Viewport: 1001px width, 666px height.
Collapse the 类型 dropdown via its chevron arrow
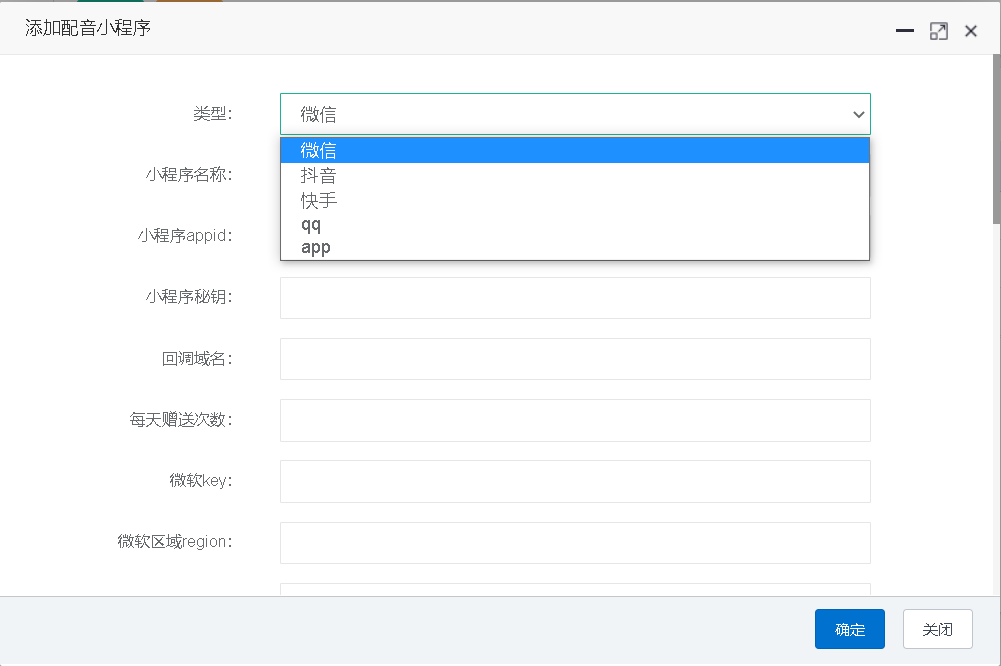[858, 115]
